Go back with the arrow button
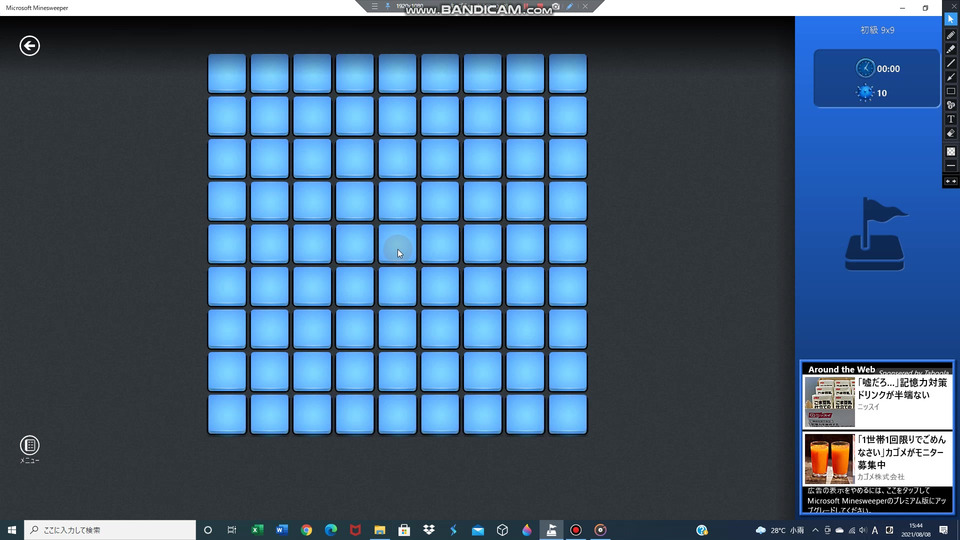The width and height of the screenshot is (960, 540). point(29,46)
